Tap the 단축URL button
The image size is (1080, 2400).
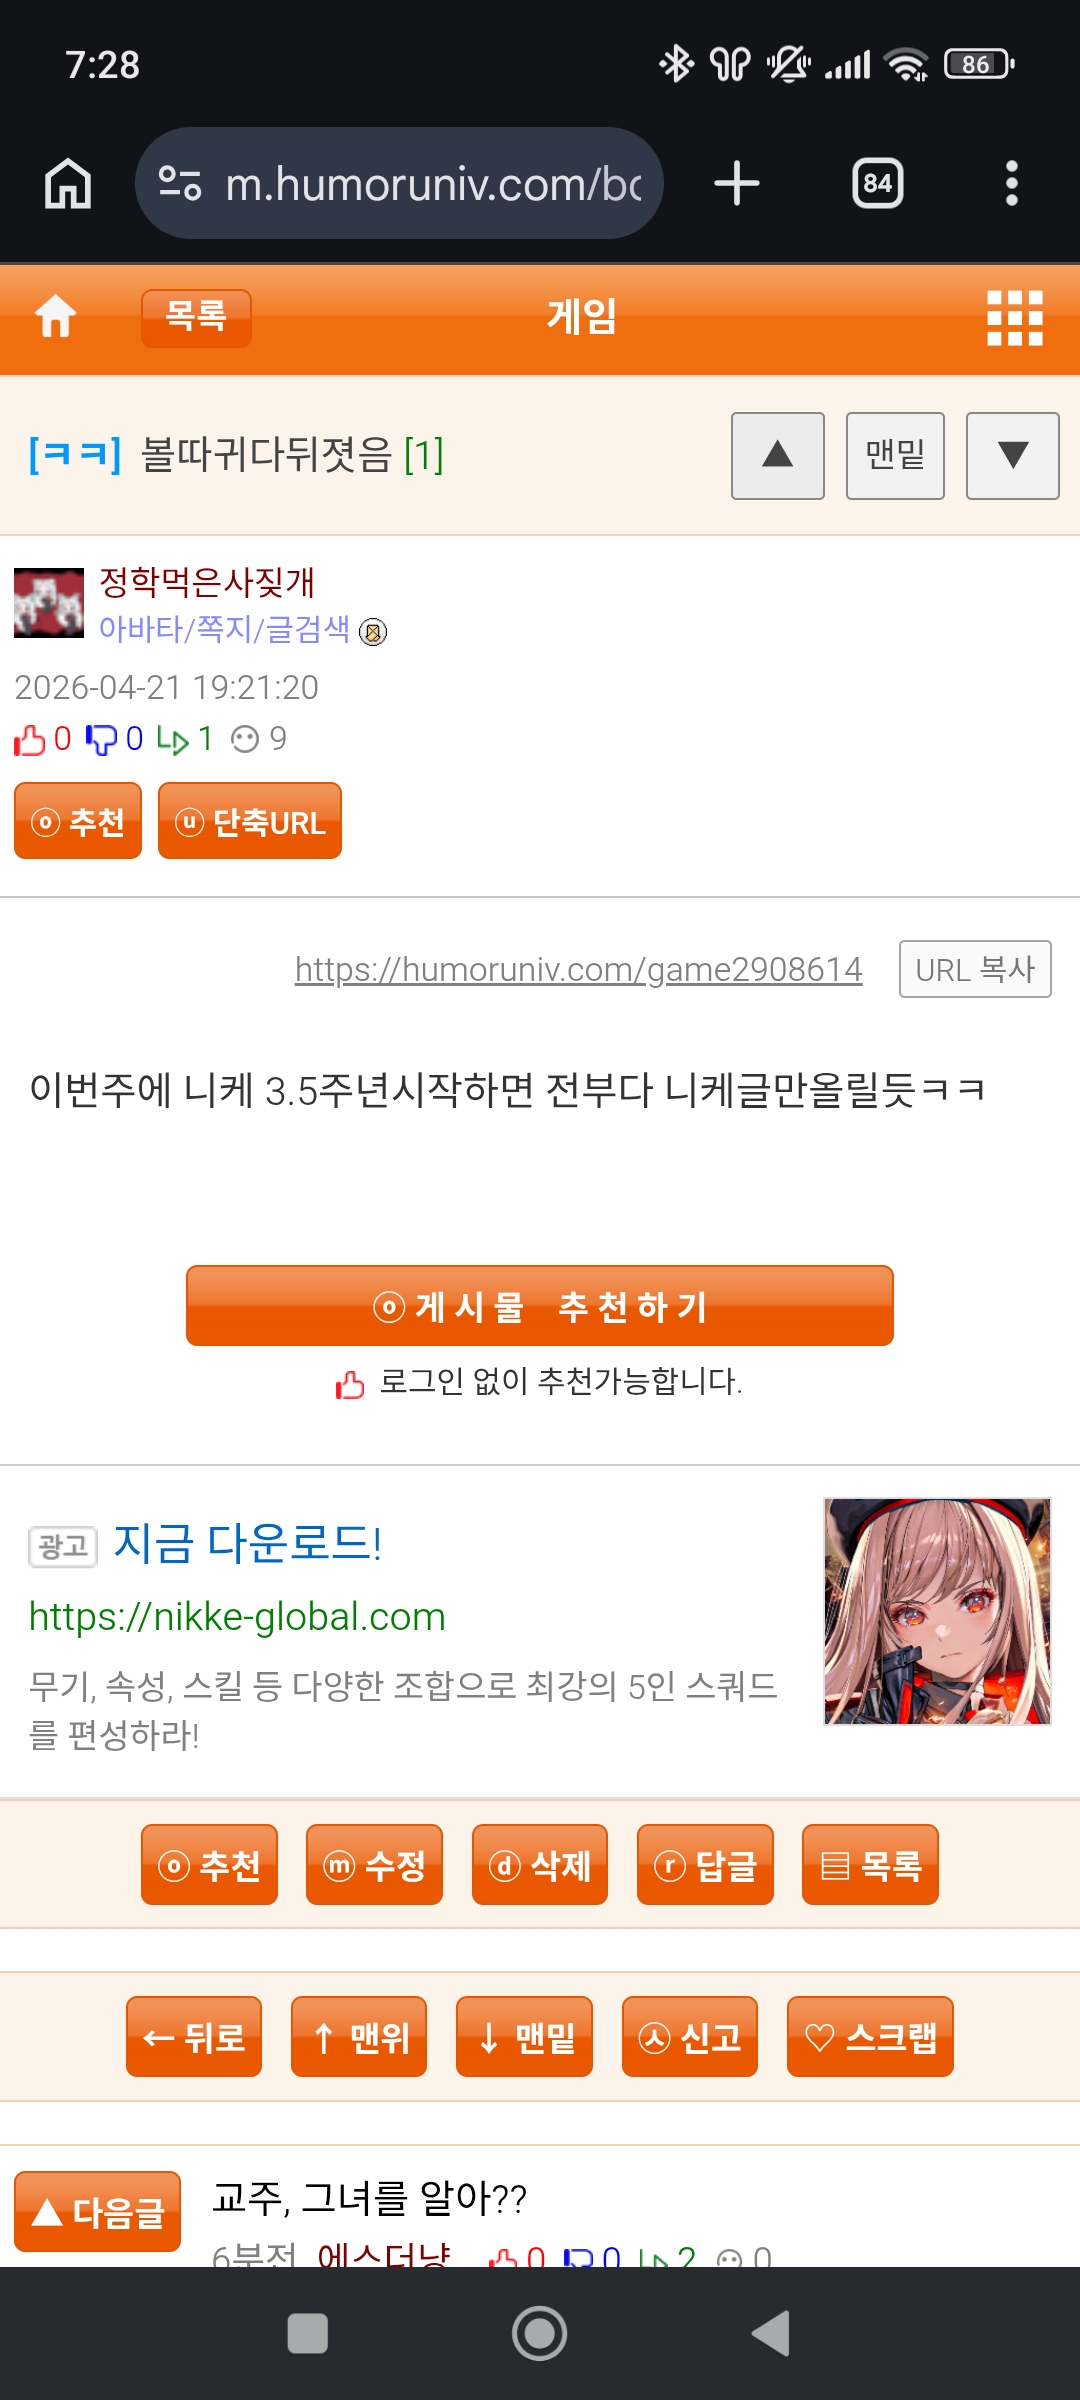[250, 821]
